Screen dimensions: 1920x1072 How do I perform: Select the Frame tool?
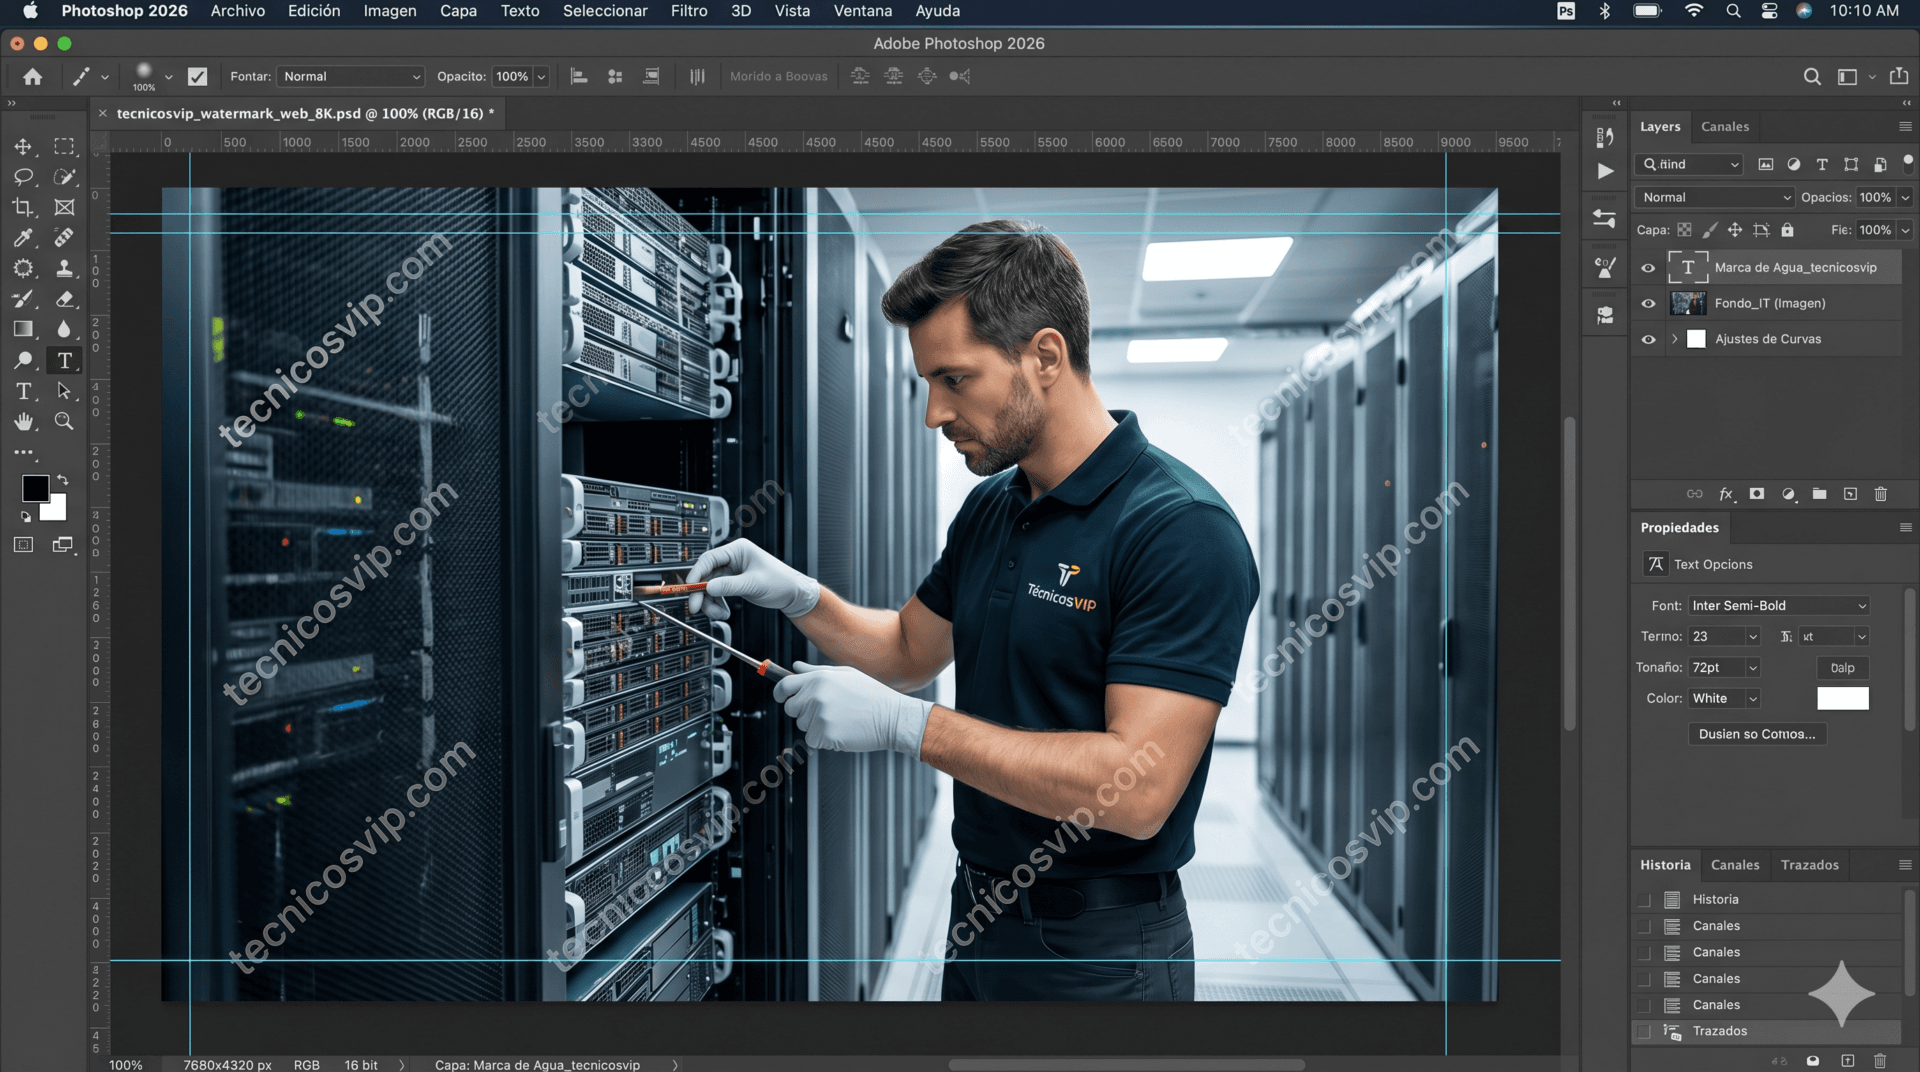coord(64,207)
